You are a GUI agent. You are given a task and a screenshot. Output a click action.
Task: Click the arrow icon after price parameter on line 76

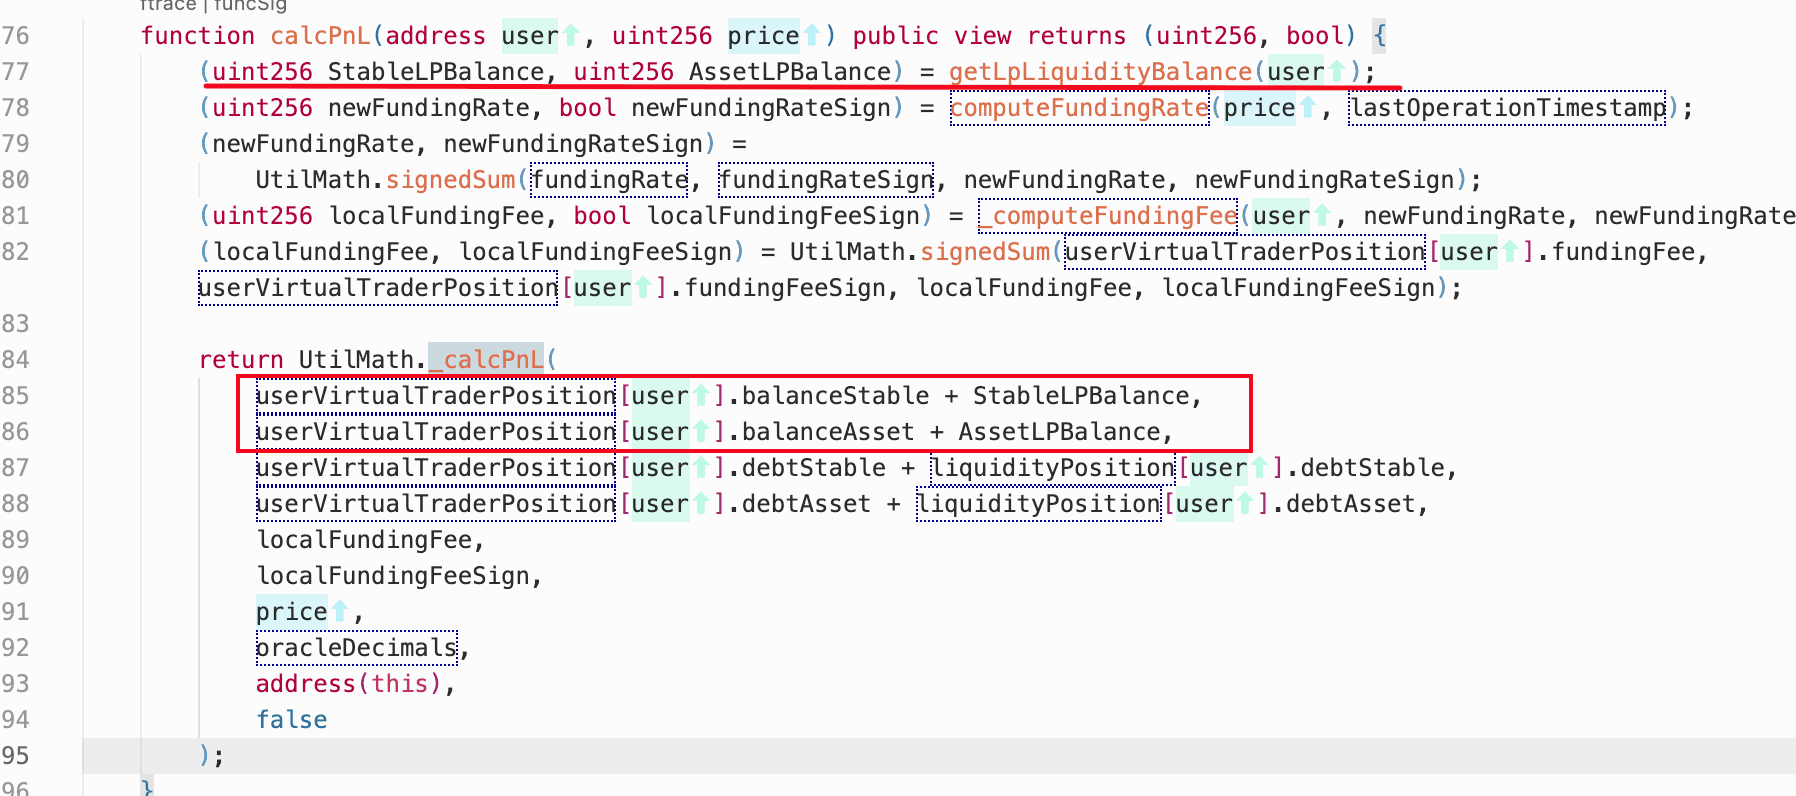pyautogui.click(x=811, y=36)
